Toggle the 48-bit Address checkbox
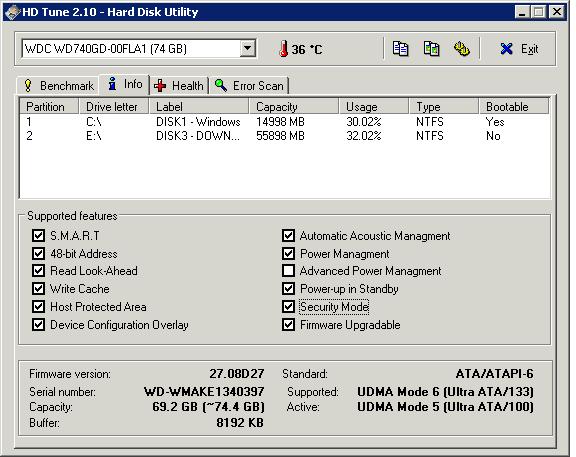The image size is (576, 457). click(38, 253)
